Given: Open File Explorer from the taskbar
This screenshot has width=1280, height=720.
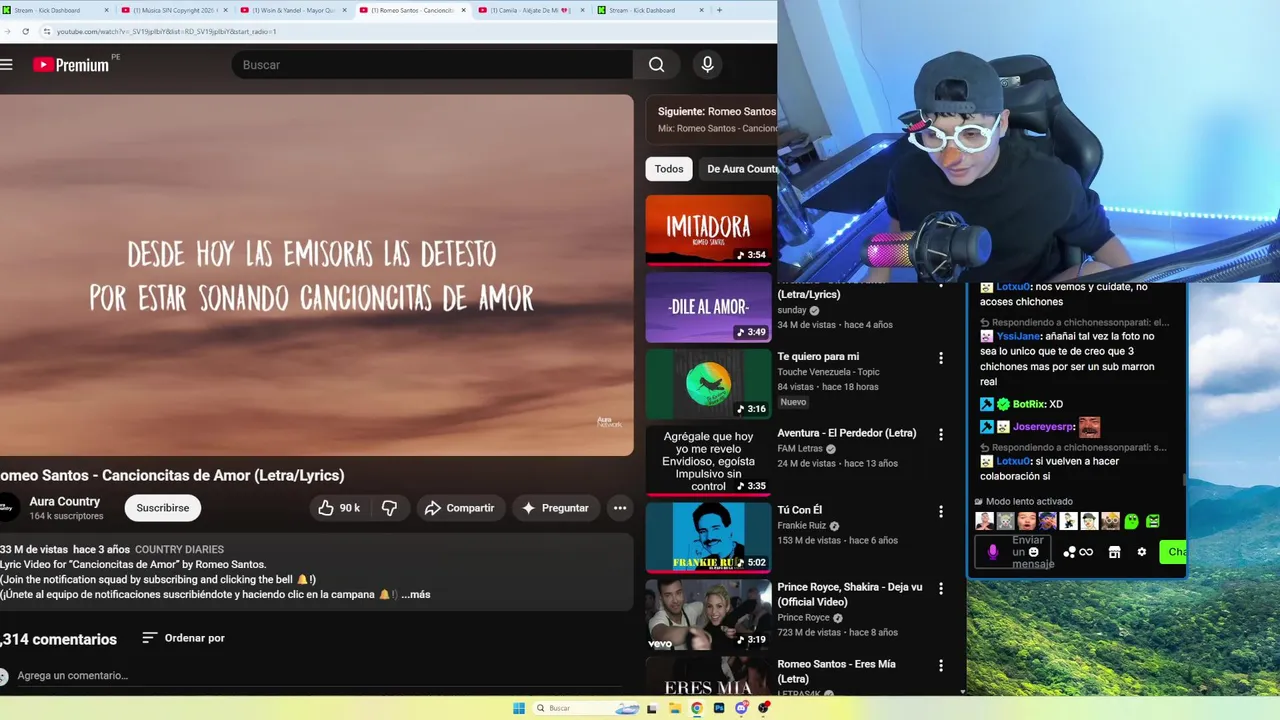Looking at the screenshot, I should click(x=675, y=708).
